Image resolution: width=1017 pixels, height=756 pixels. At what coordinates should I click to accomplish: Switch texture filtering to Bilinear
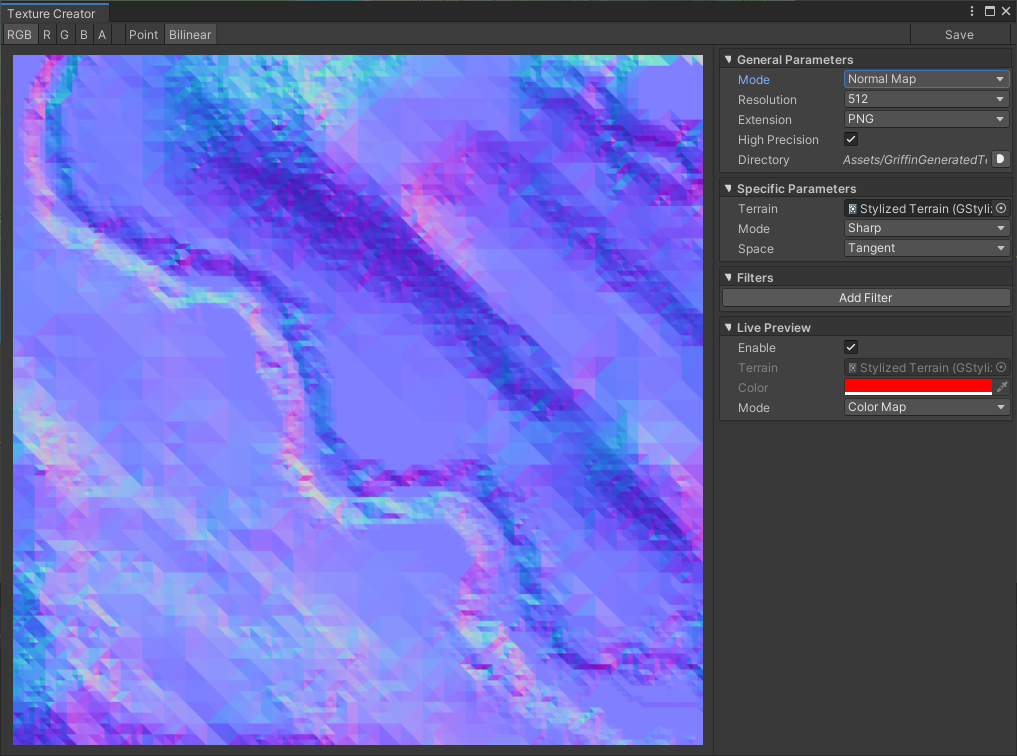point(190,34)
